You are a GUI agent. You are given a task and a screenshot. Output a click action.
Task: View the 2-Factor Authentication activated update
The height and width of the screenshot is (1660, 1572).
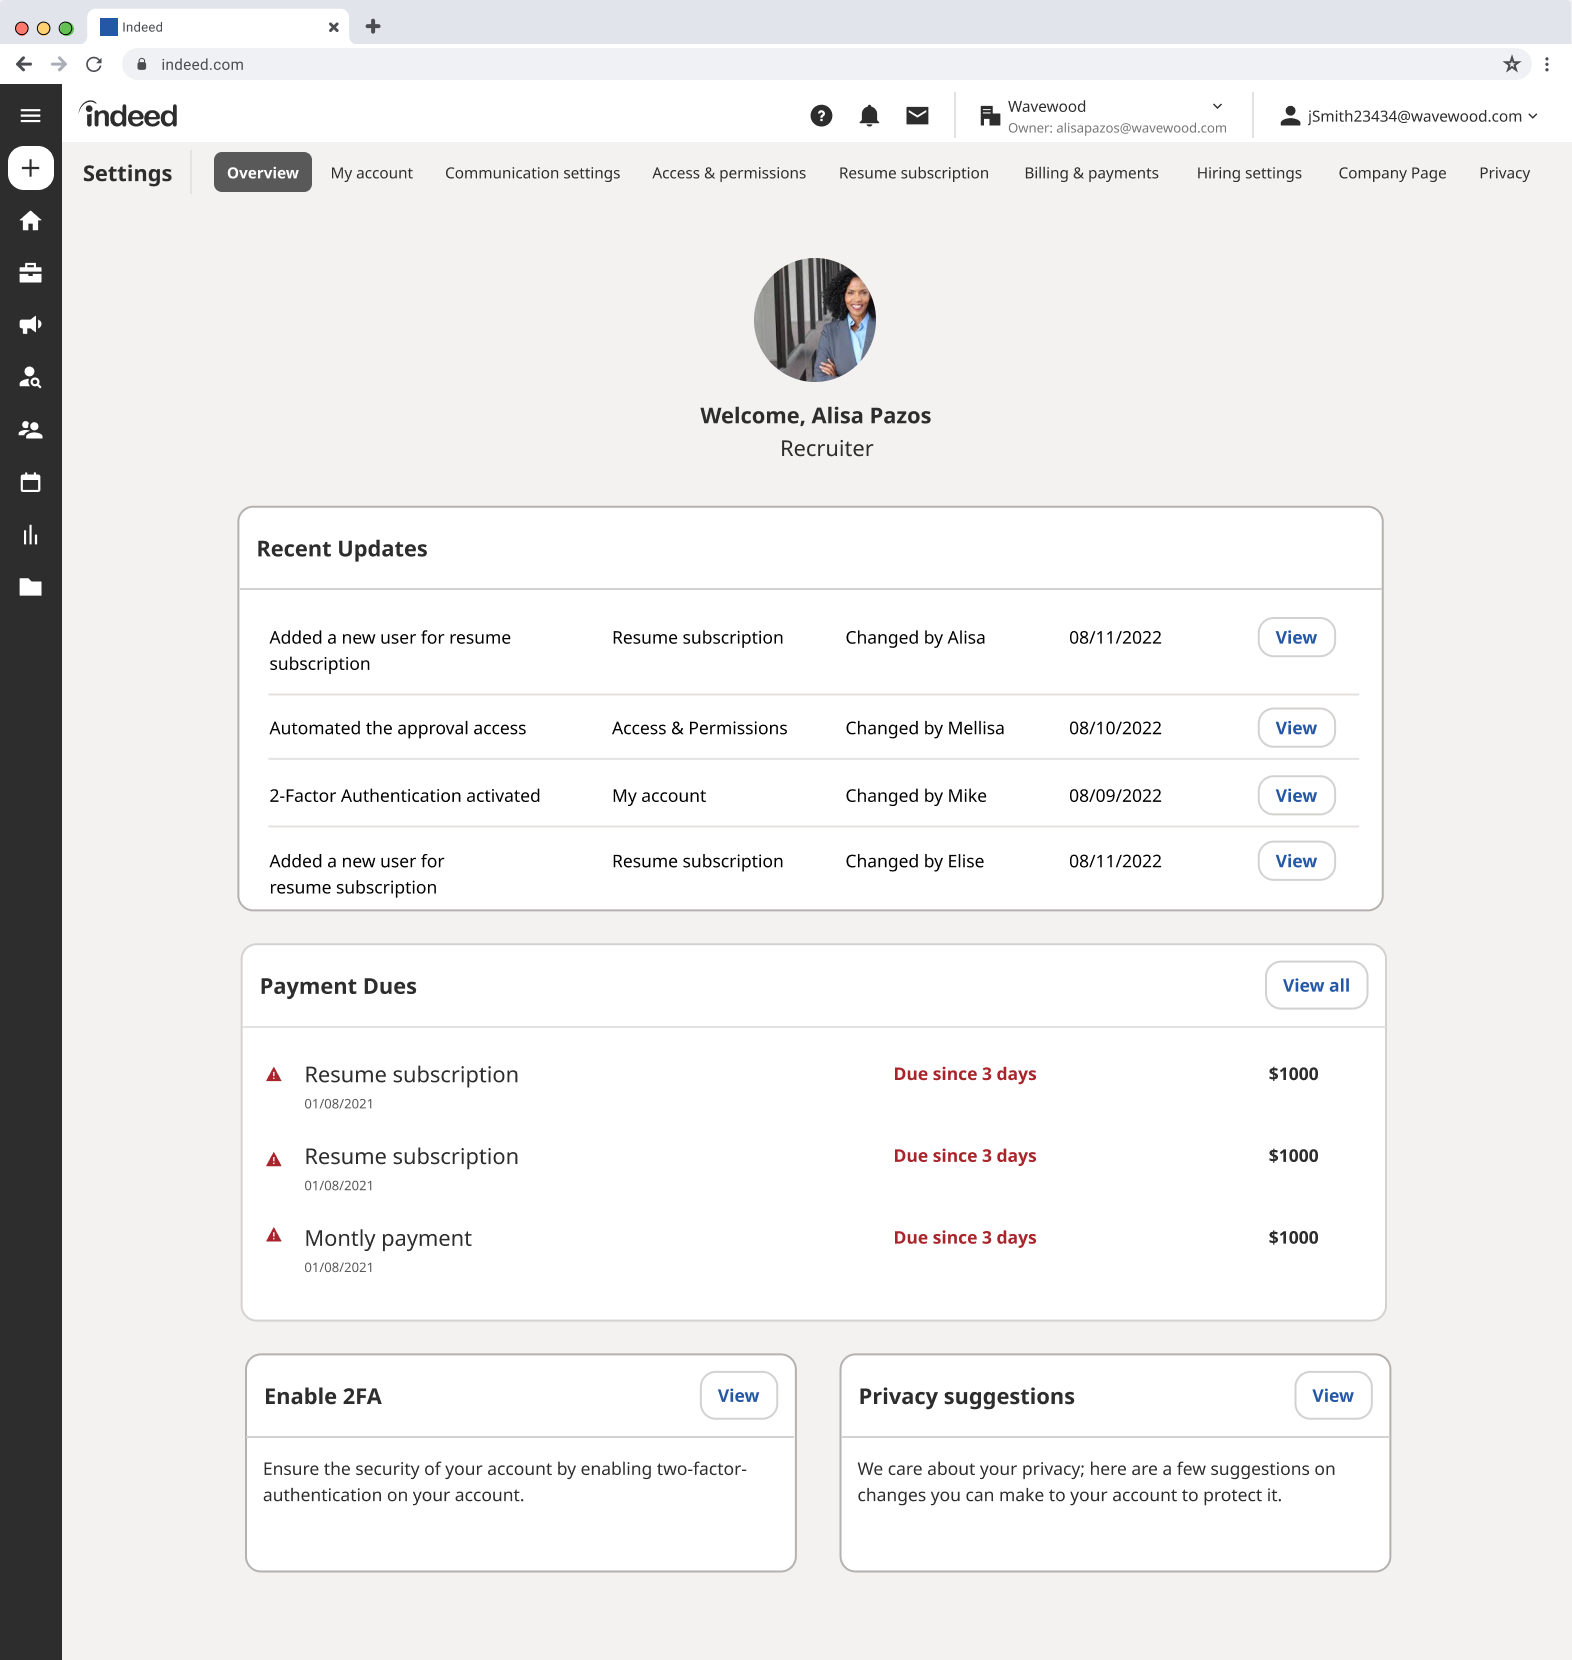click(x=1295, y=796)
